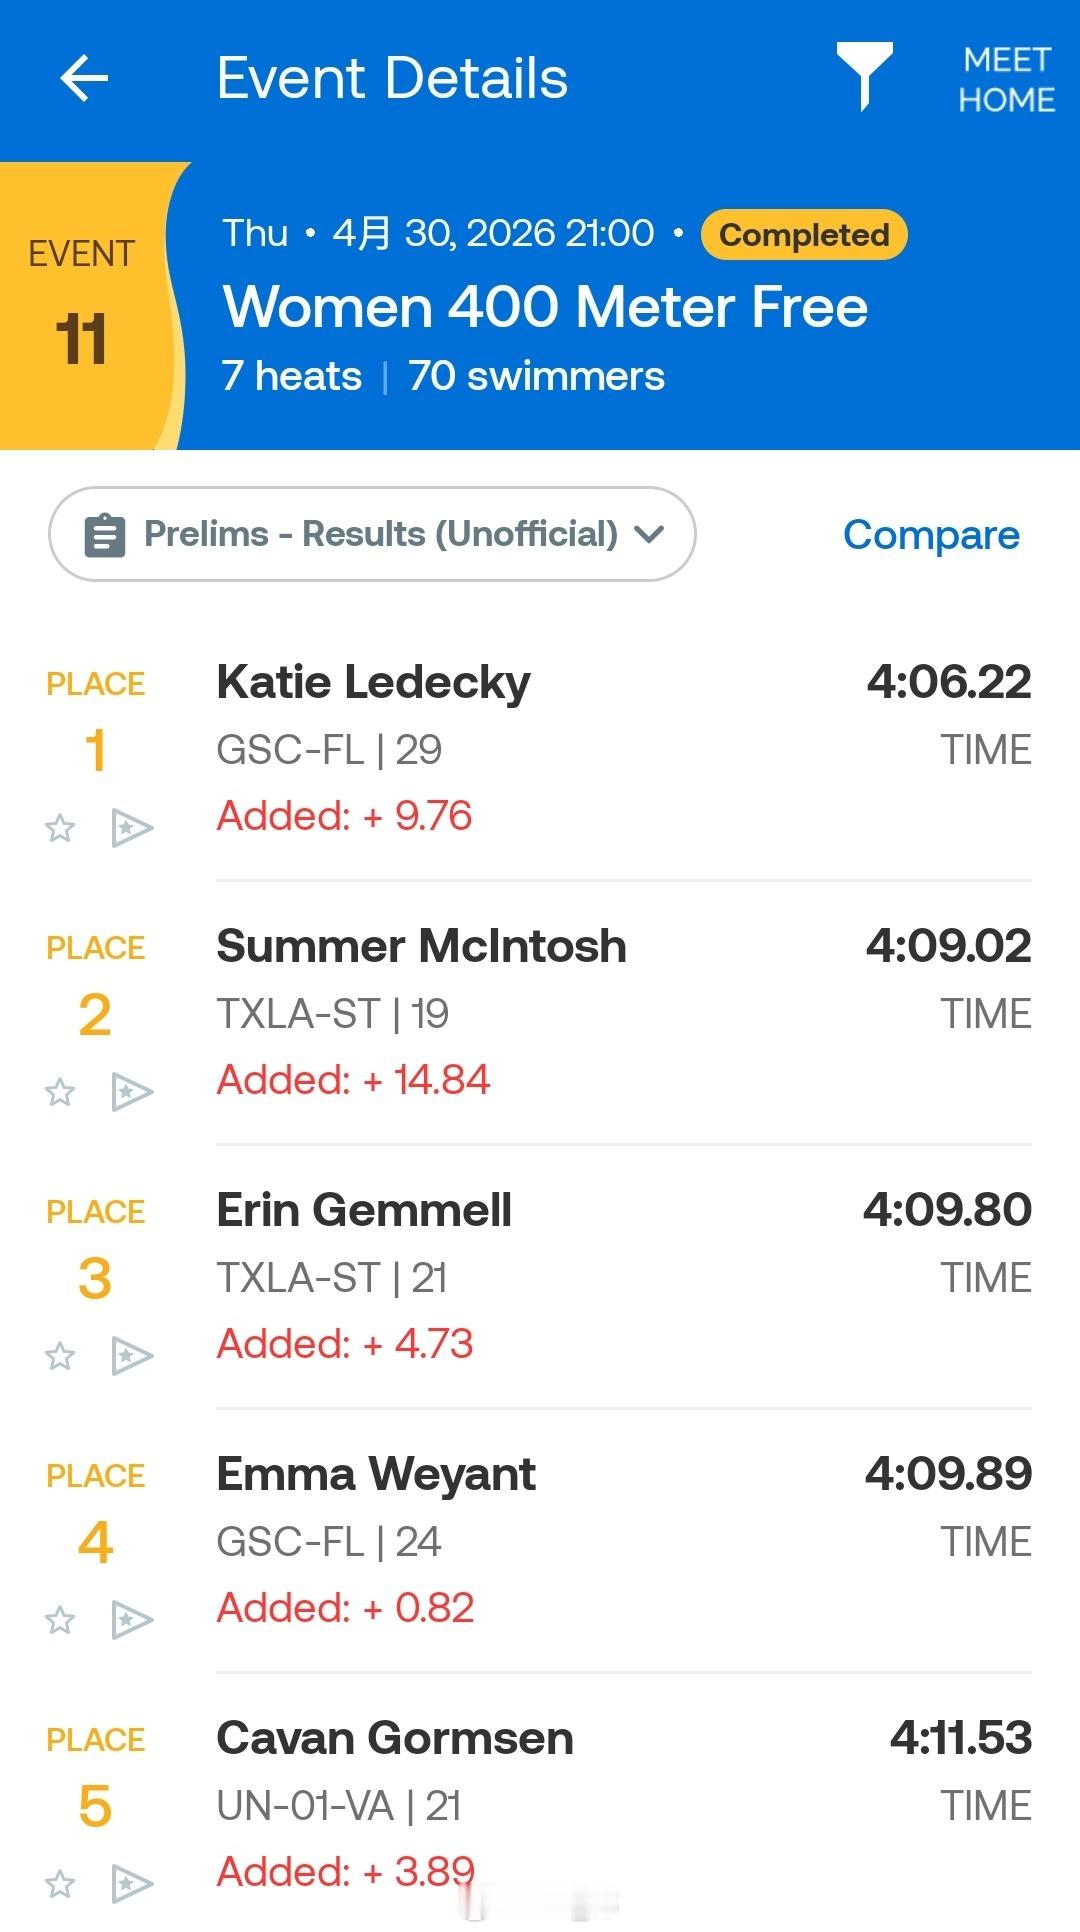Tap the back arrow icon

(84, 78)
